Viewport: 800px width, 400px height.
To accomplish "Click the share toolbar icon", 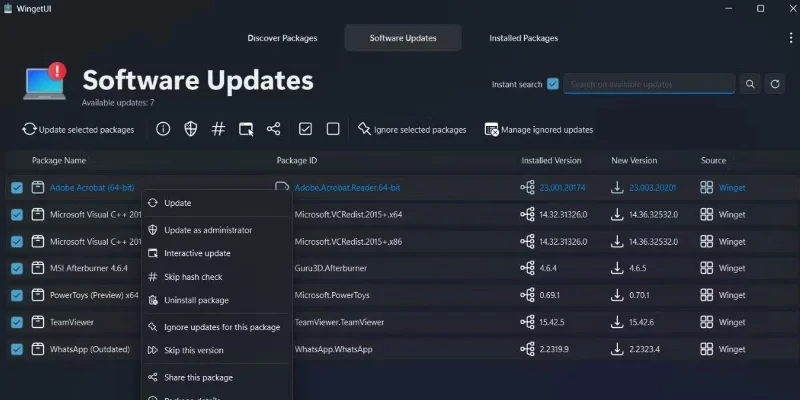I will coord(273,129).
